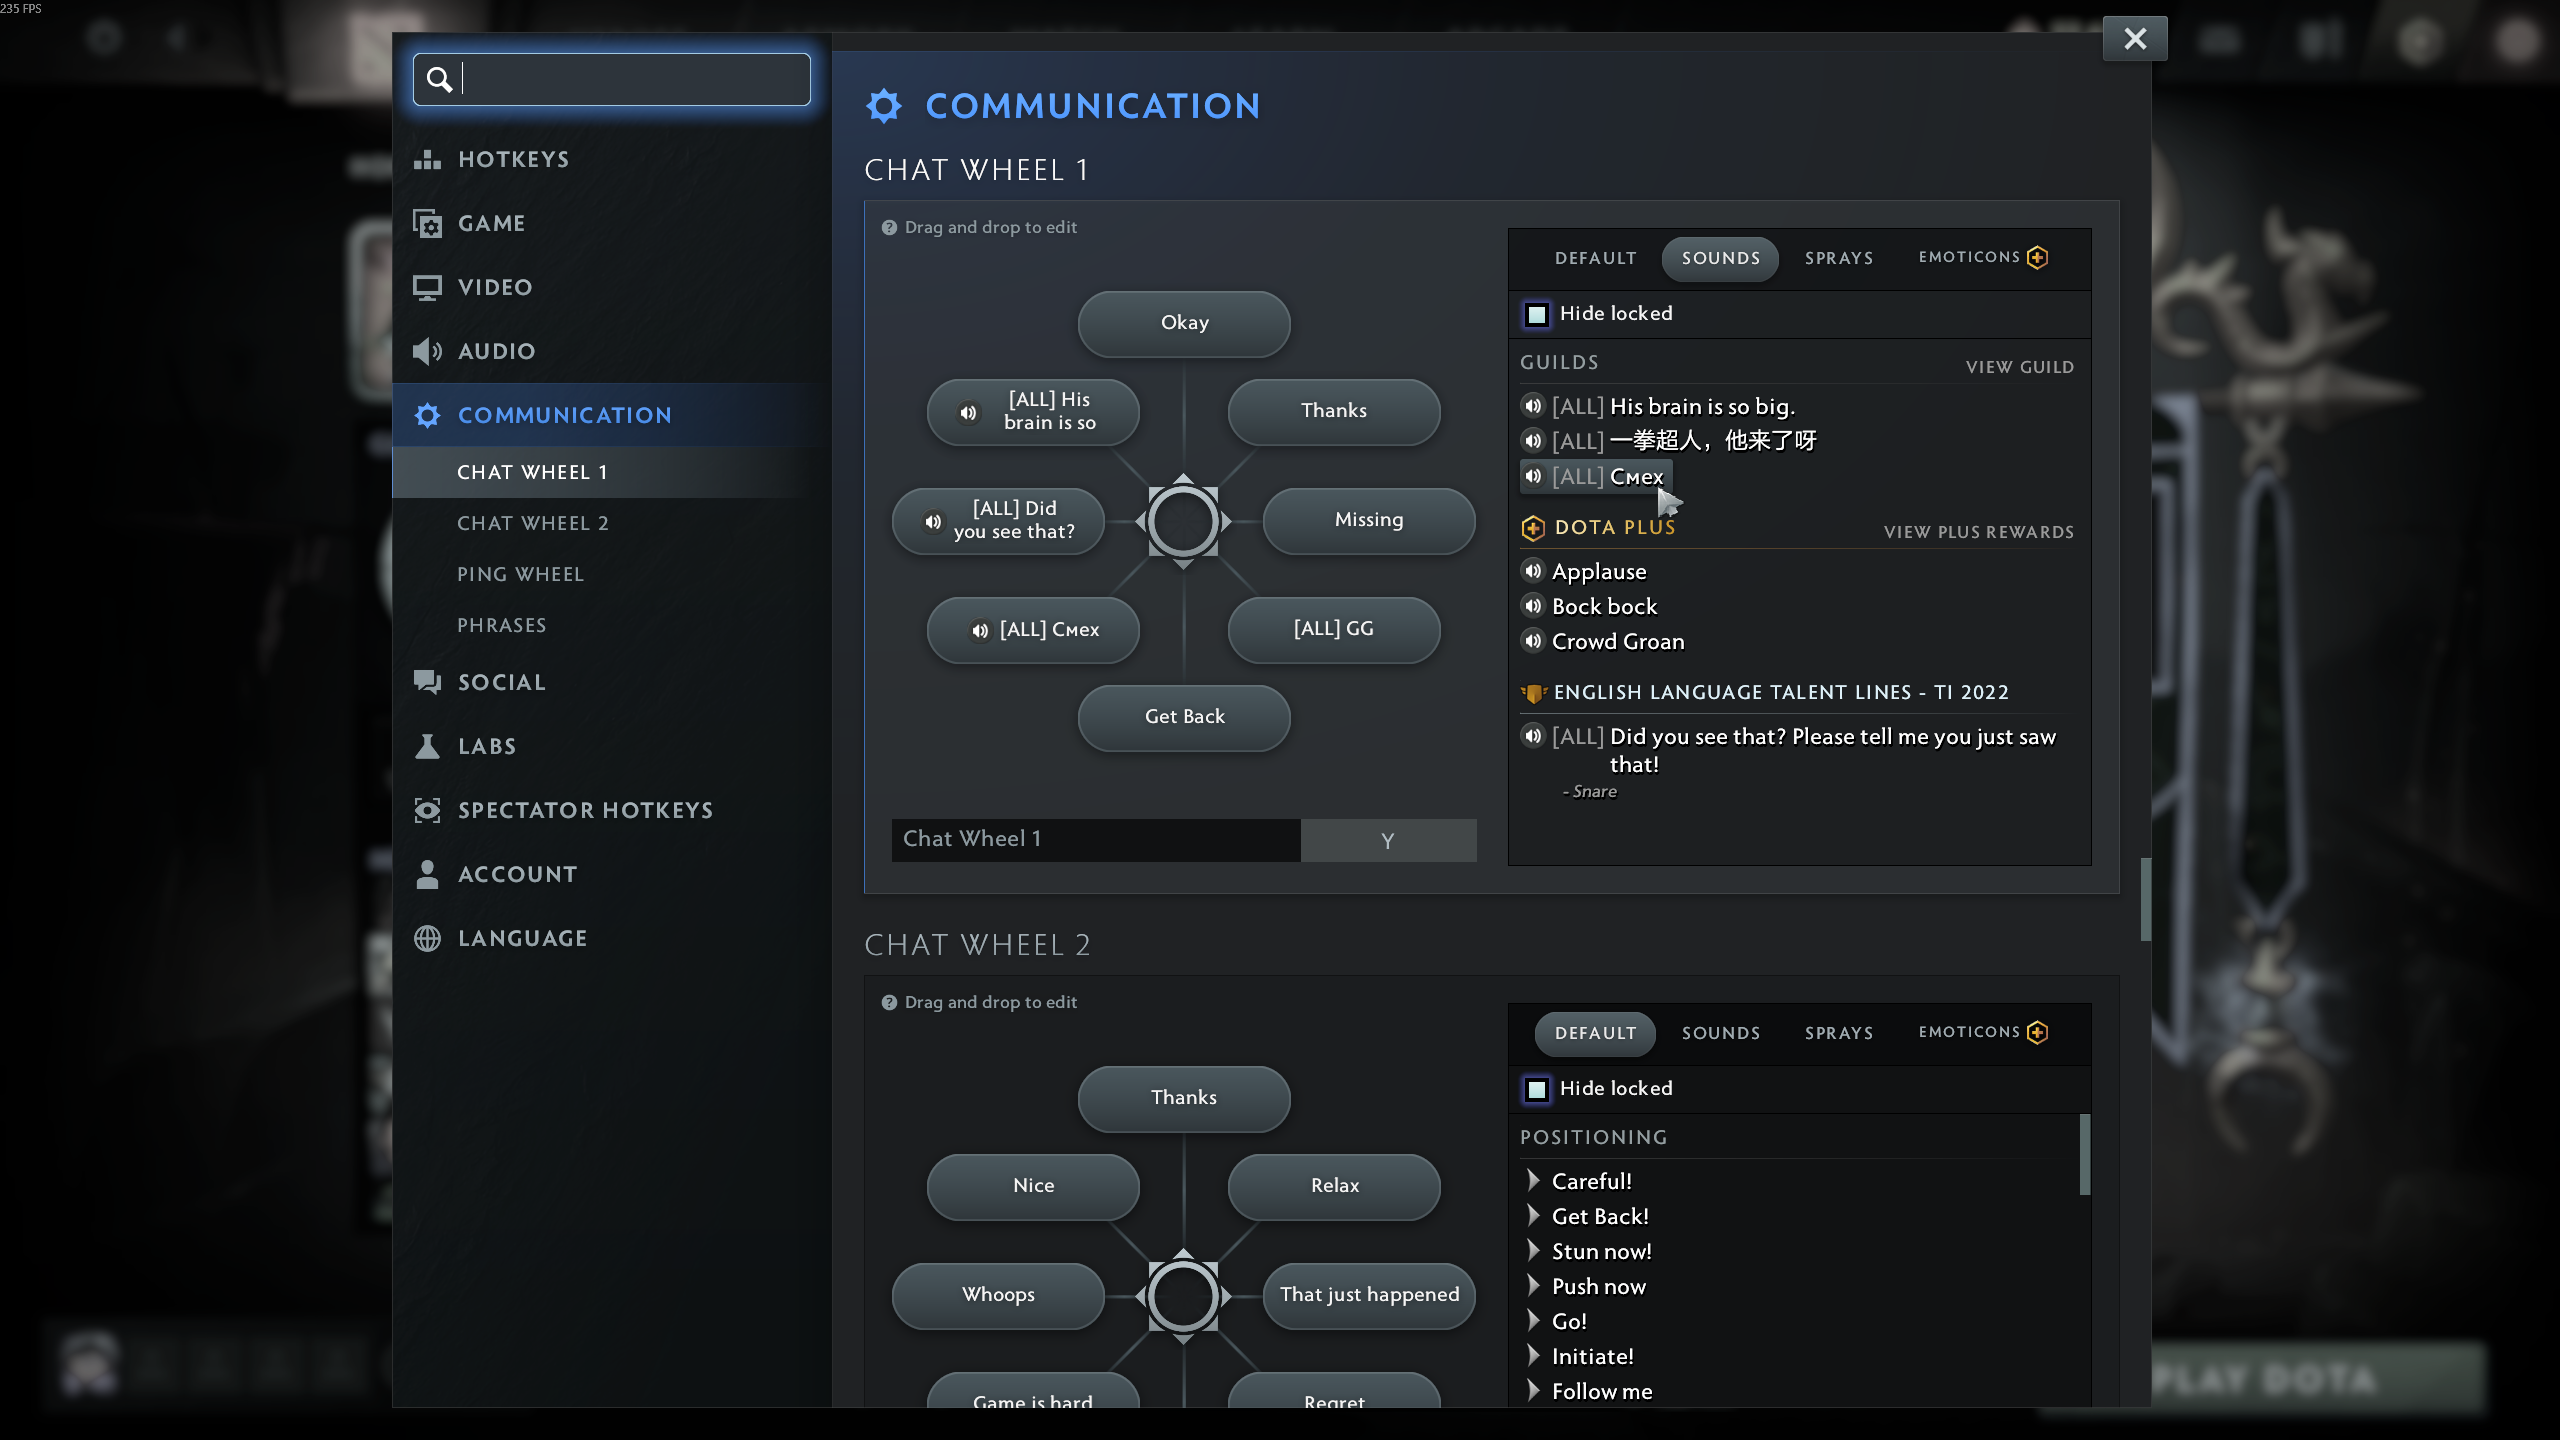
Task: Click the Dota Plus badge on Emoticons tab
Action: [2037, 258]
